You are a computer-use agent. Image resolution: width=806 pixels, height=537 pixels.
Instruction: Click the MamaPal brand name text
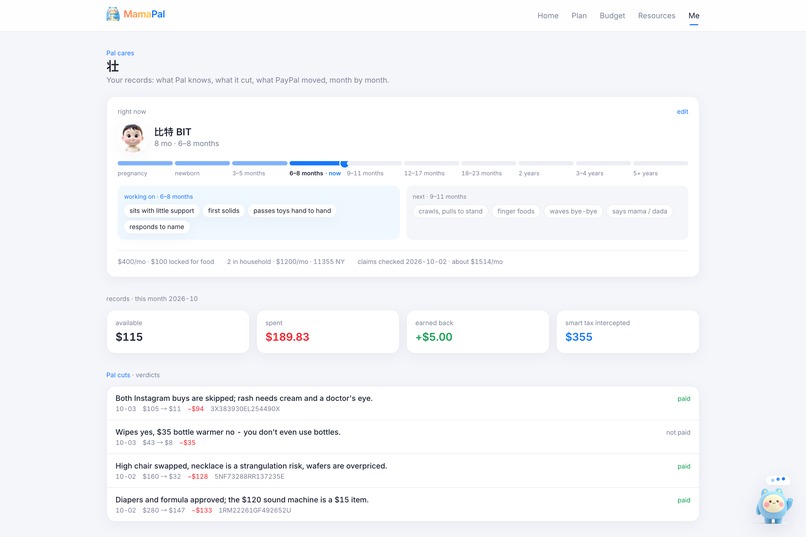coord(144,14)
